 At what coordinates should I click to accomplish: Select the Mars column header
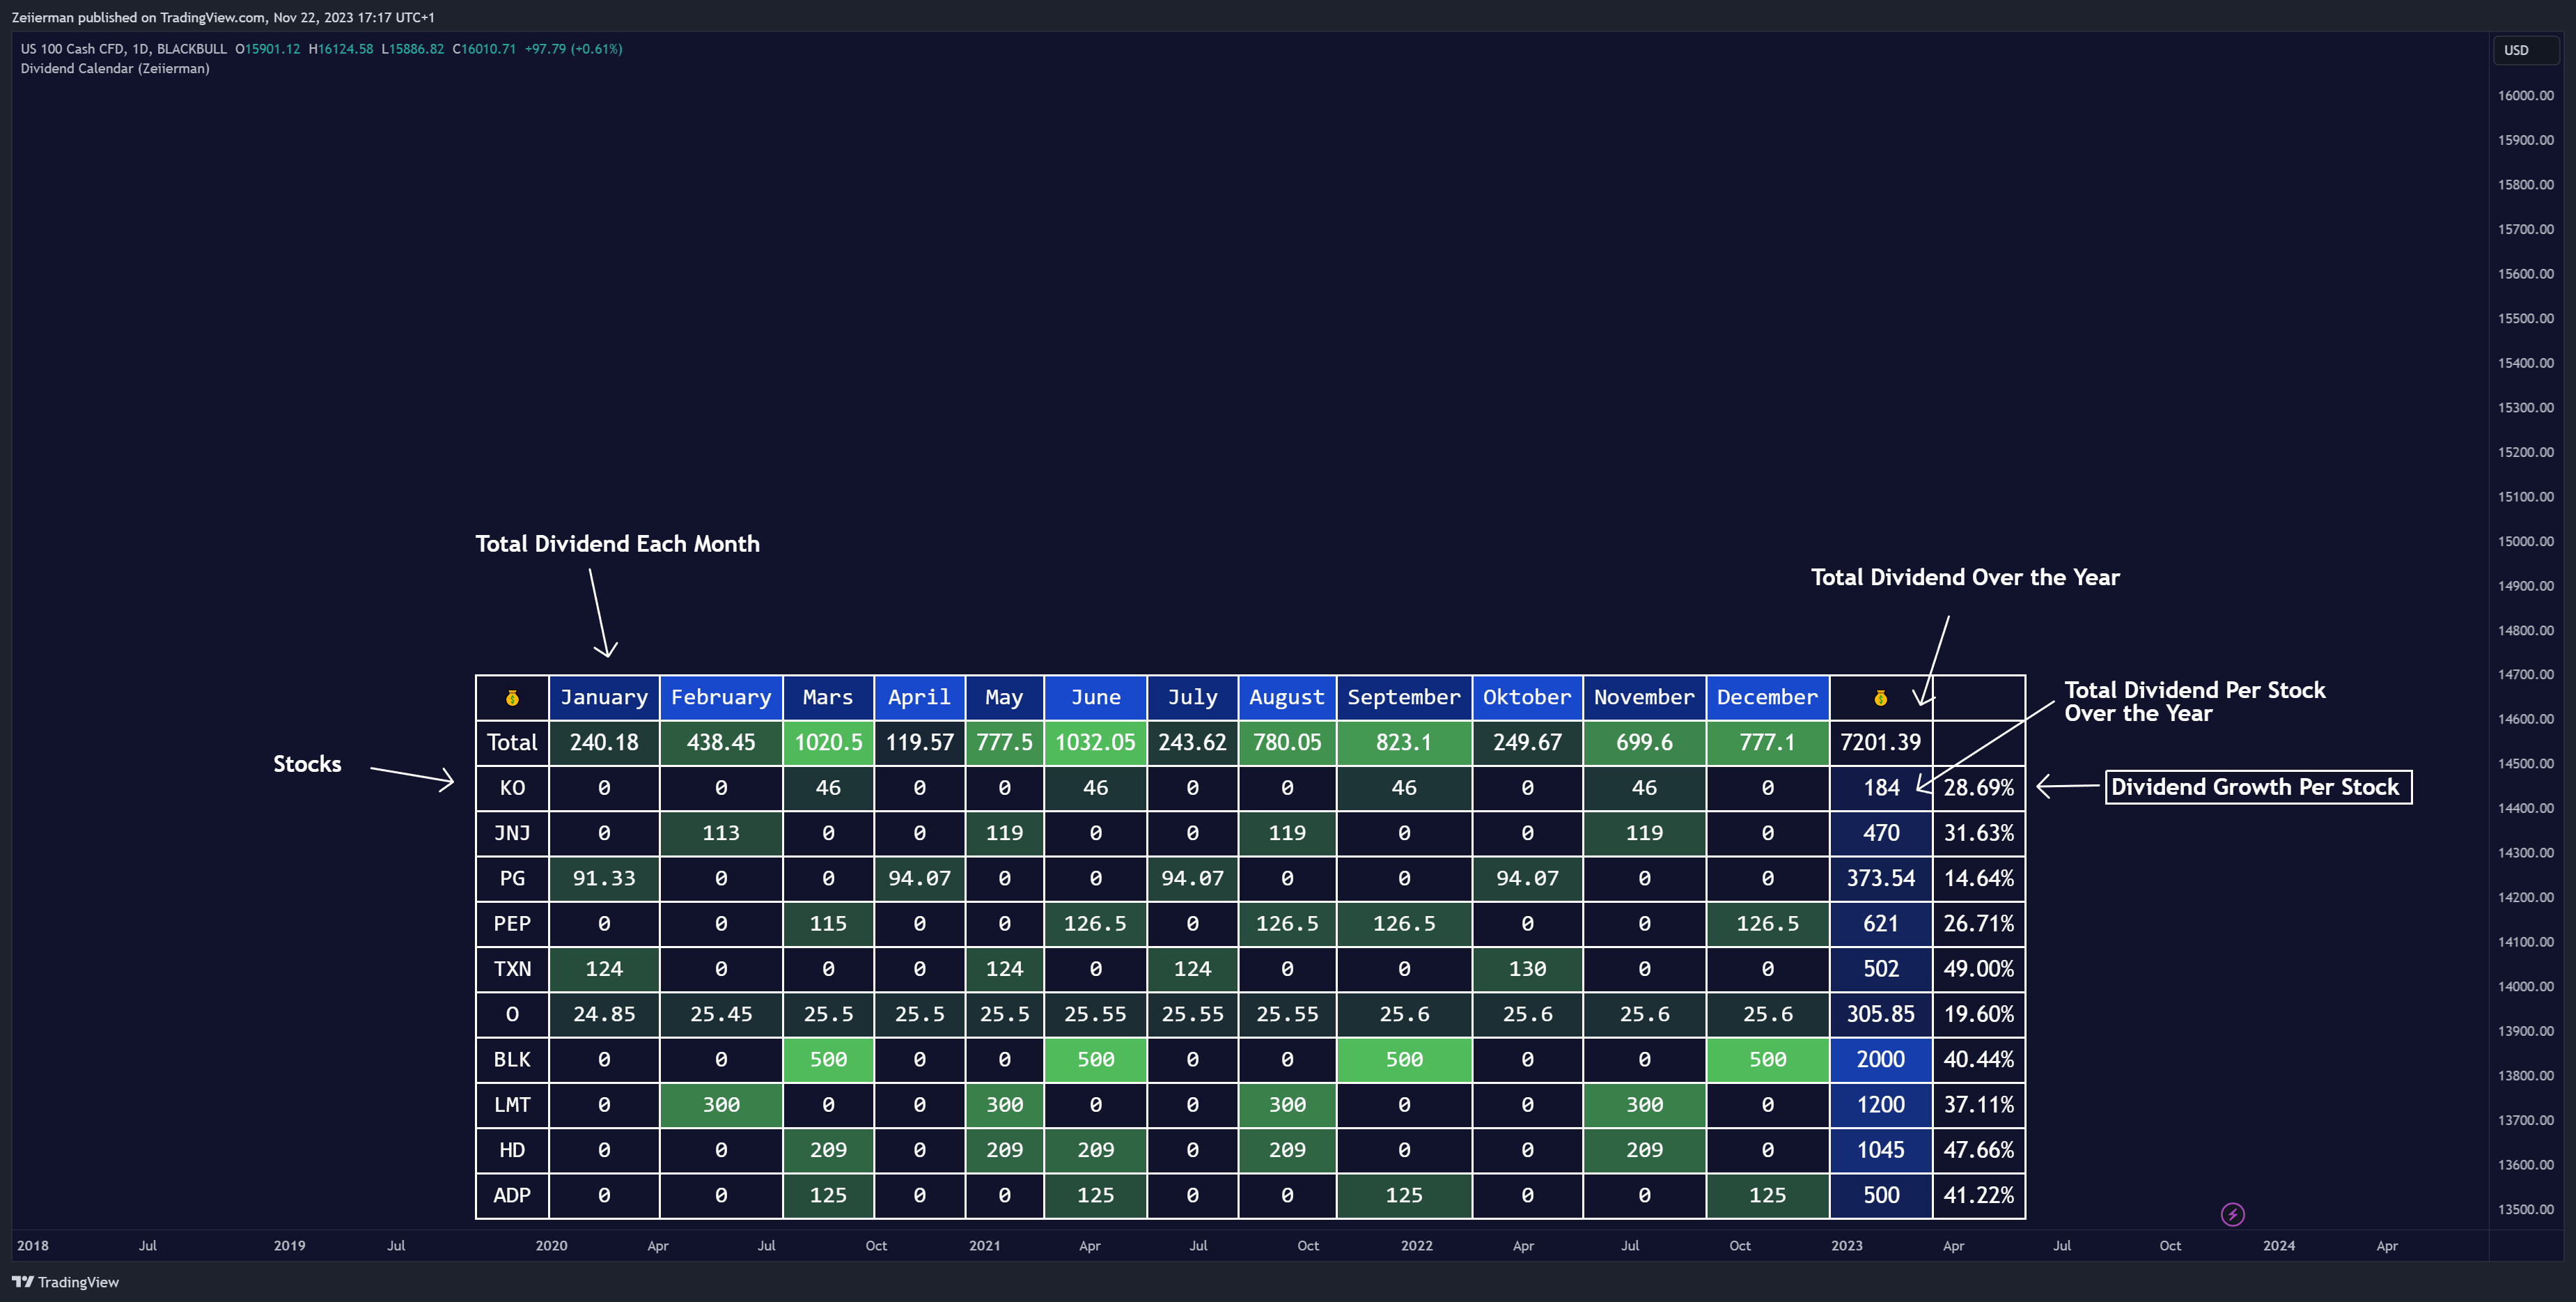point(828,697)
